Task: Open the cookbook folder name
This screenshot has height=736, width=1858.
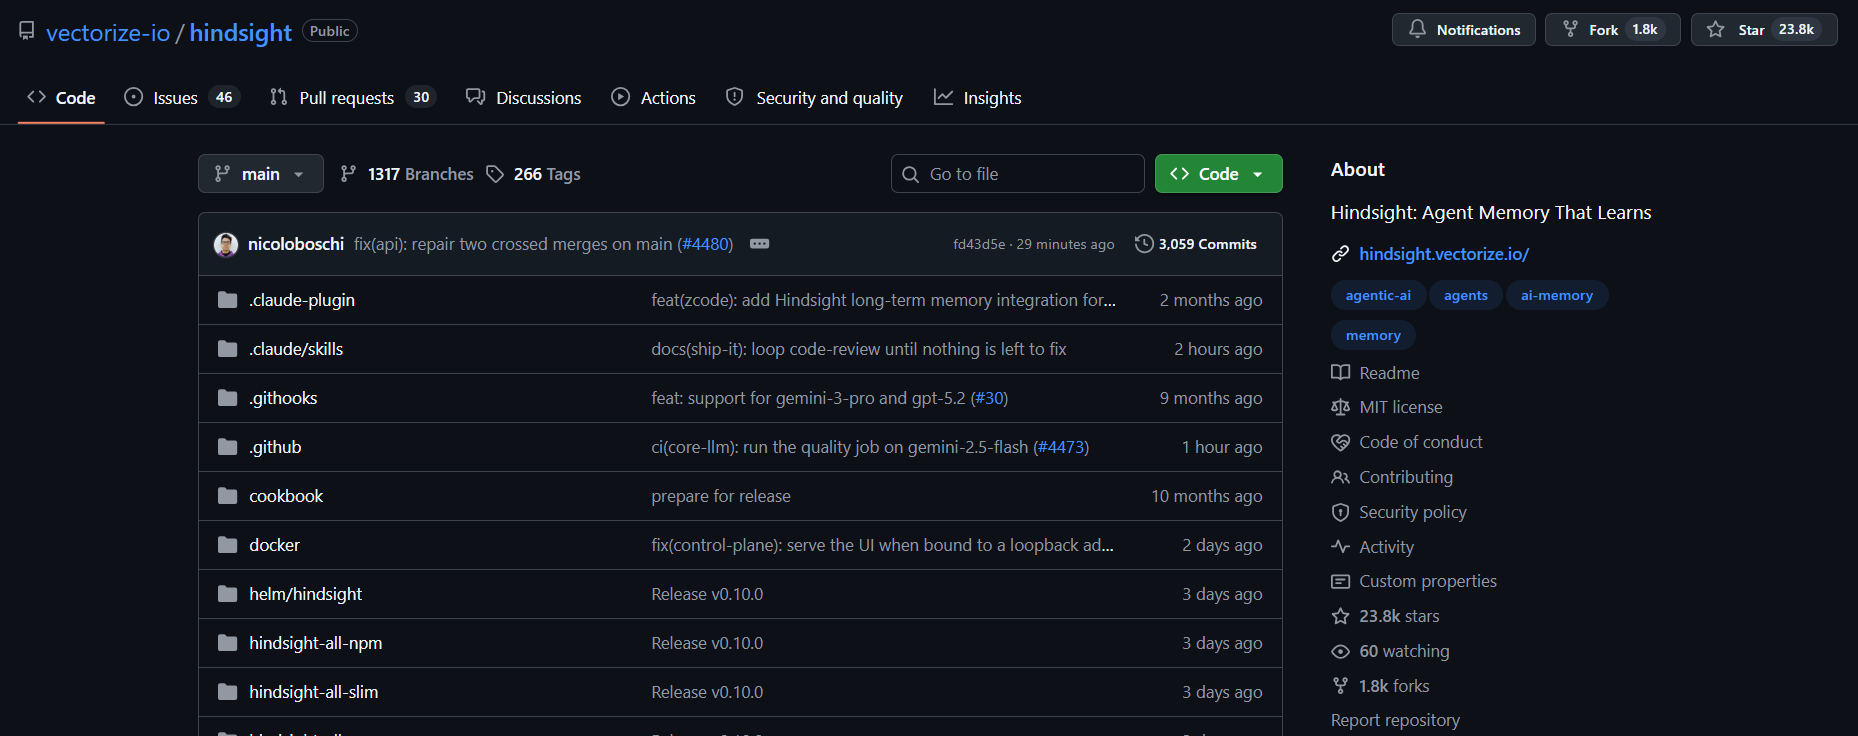Action: (286, 496)
